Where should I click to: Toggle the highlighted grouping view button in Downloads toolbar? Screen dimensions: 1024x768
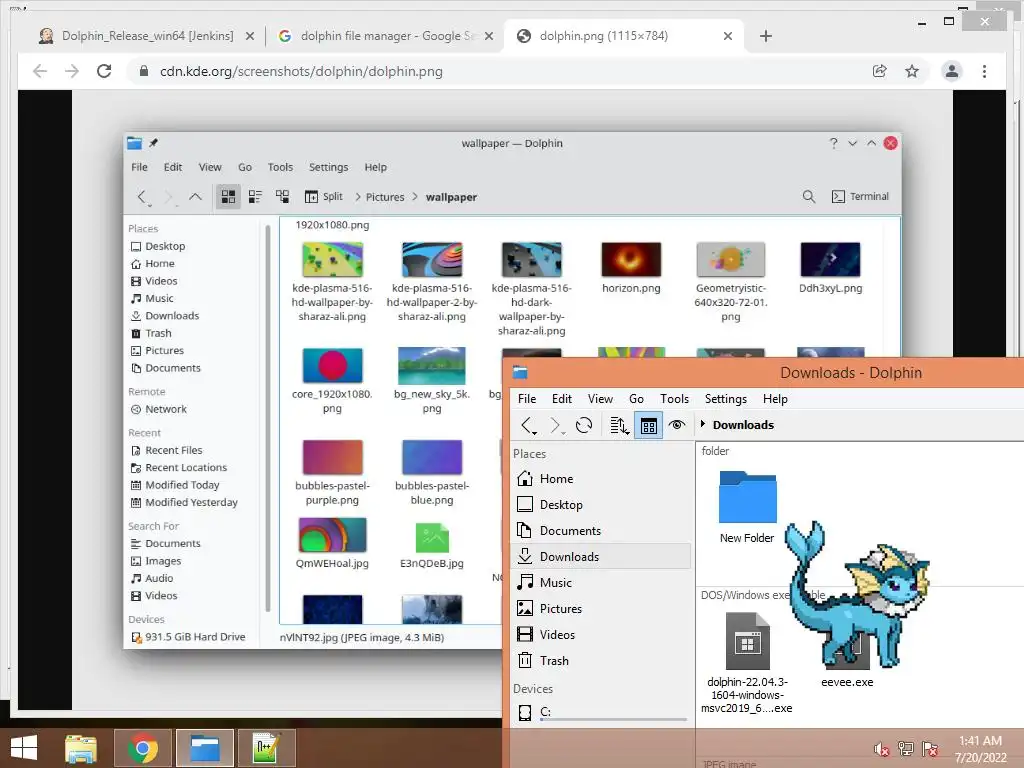click(648, 426)
